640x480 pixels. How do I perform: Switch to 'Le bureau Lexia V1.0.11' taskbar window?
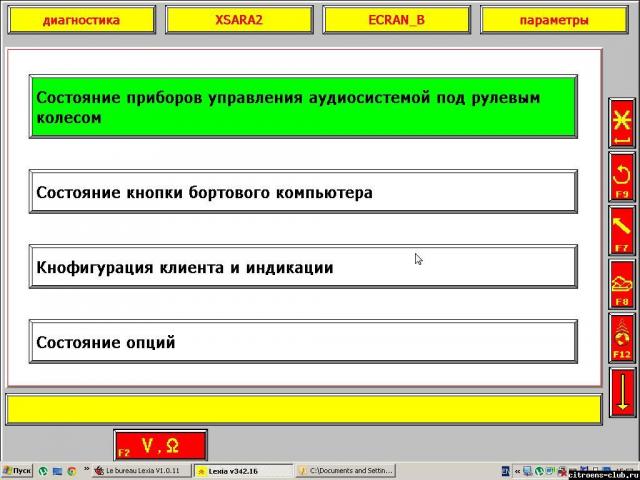tap(142, 471)
